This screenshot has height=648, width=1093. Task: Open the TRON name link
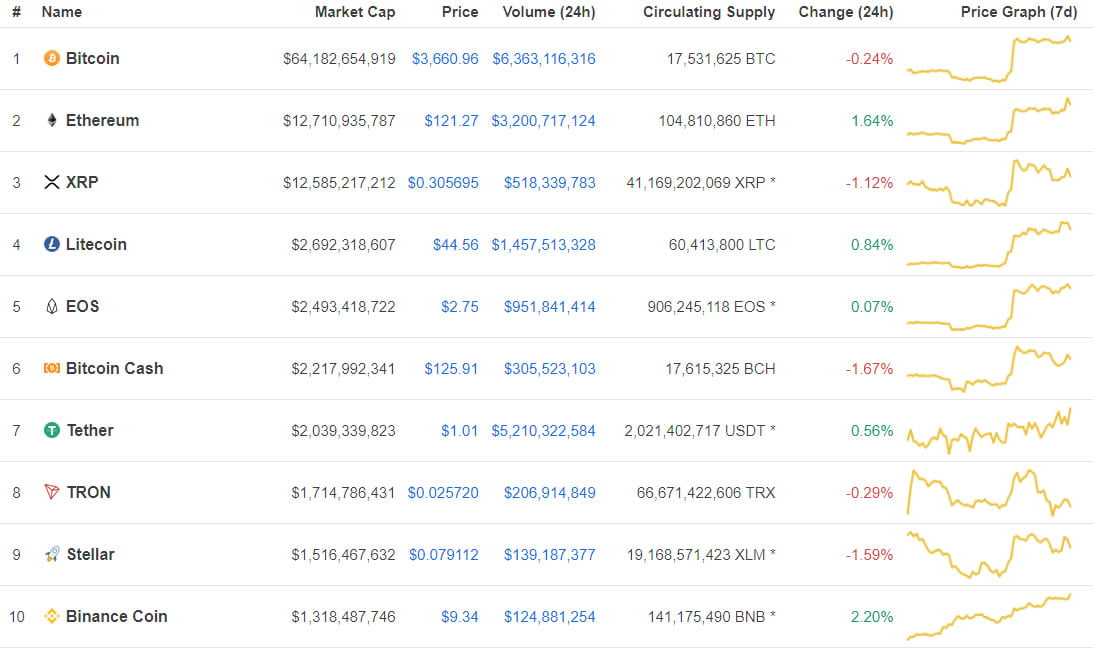pos(89,493)
